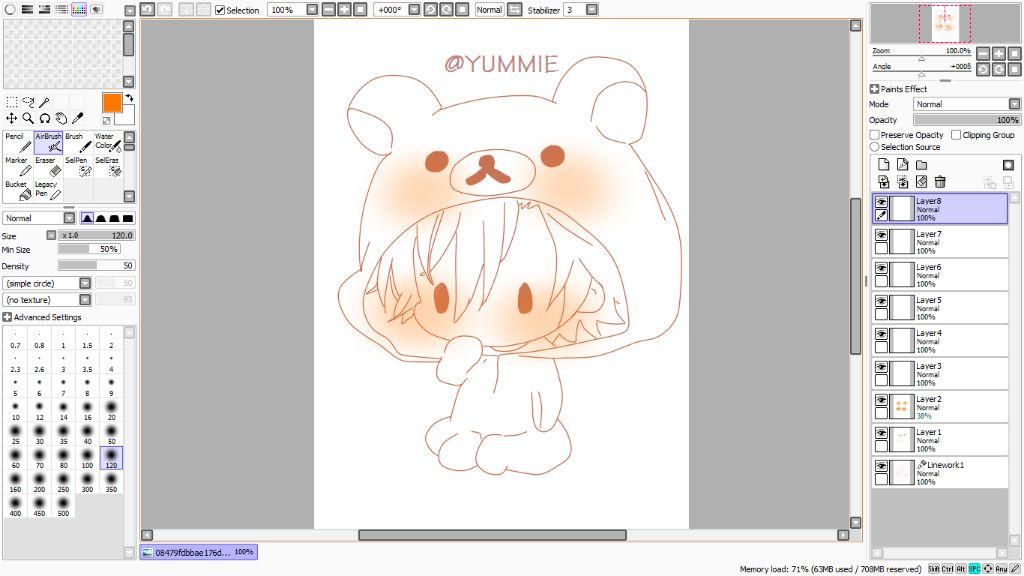The image size is (1024, 576).
Task: Flip view horizontally button in top toolbar
Action: pos(515,10)
